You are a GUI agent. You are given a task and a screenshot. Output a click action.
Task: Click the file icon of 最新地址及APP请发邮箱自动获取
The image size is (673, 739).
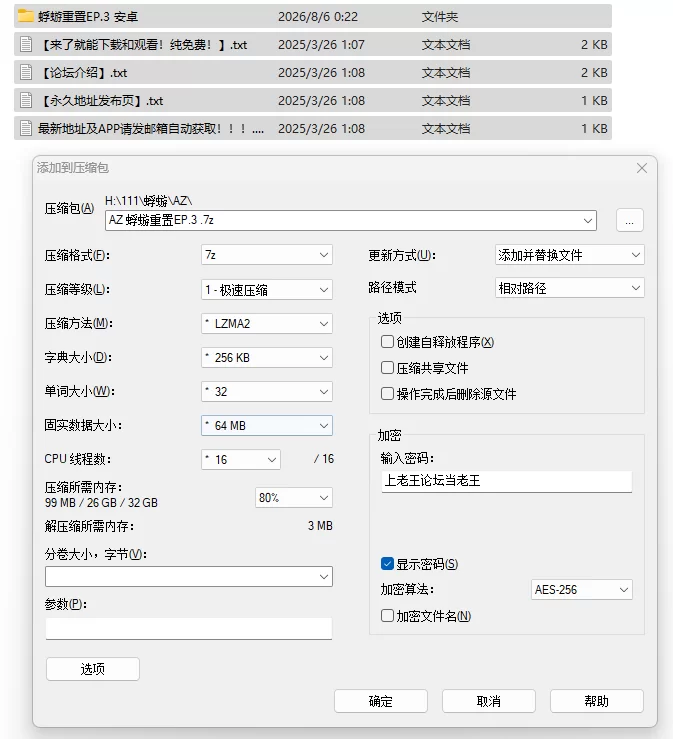point(26,128)
